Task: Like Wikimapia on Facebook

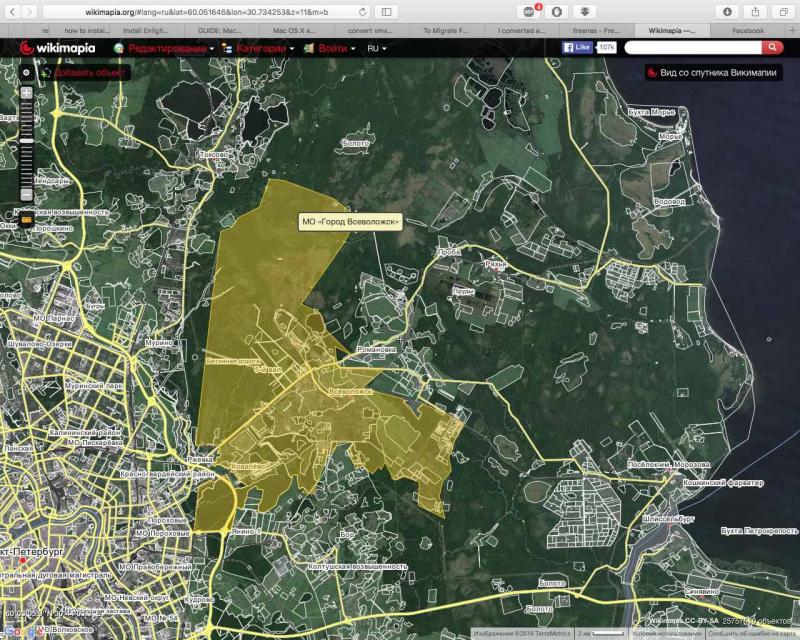Action: click(577, 47)
